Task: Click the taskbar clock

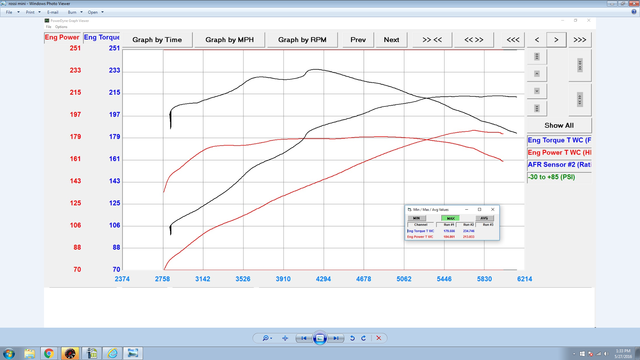Action: (x=623, y=354)
